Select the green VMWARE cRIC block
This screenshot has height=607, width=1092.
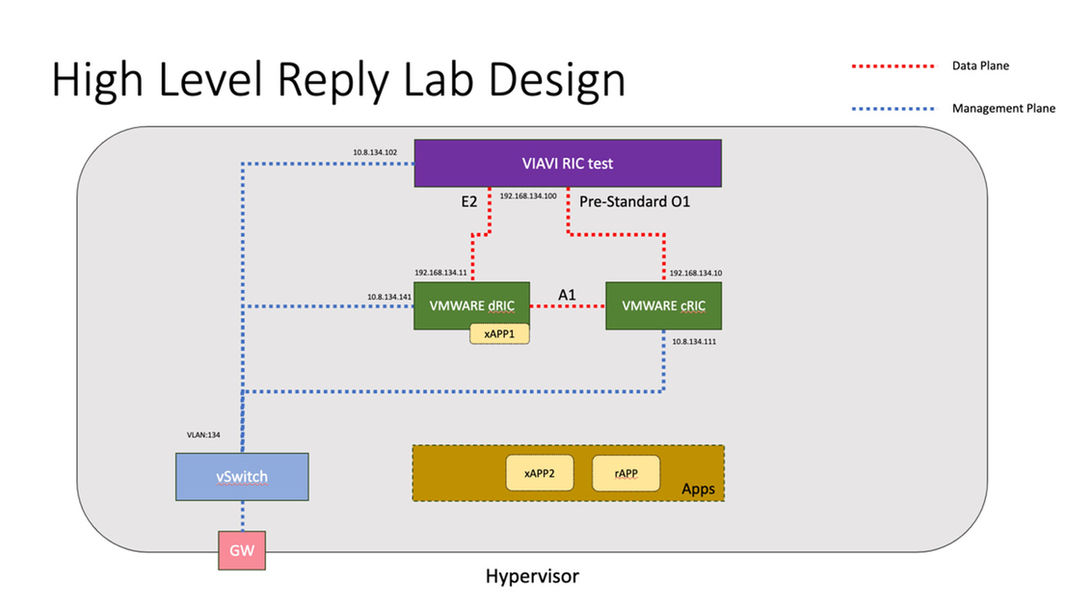(x=663, y=305)
